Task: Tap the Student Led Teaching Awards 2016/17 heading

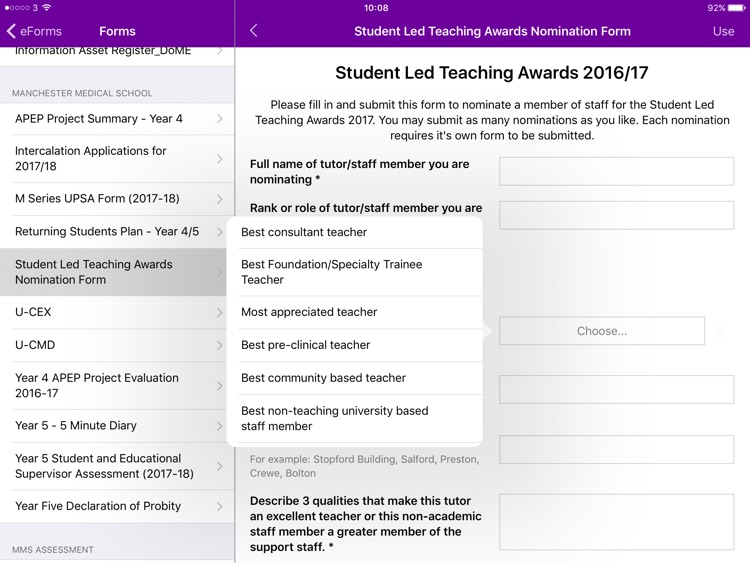Action: [x=492, y=73]
